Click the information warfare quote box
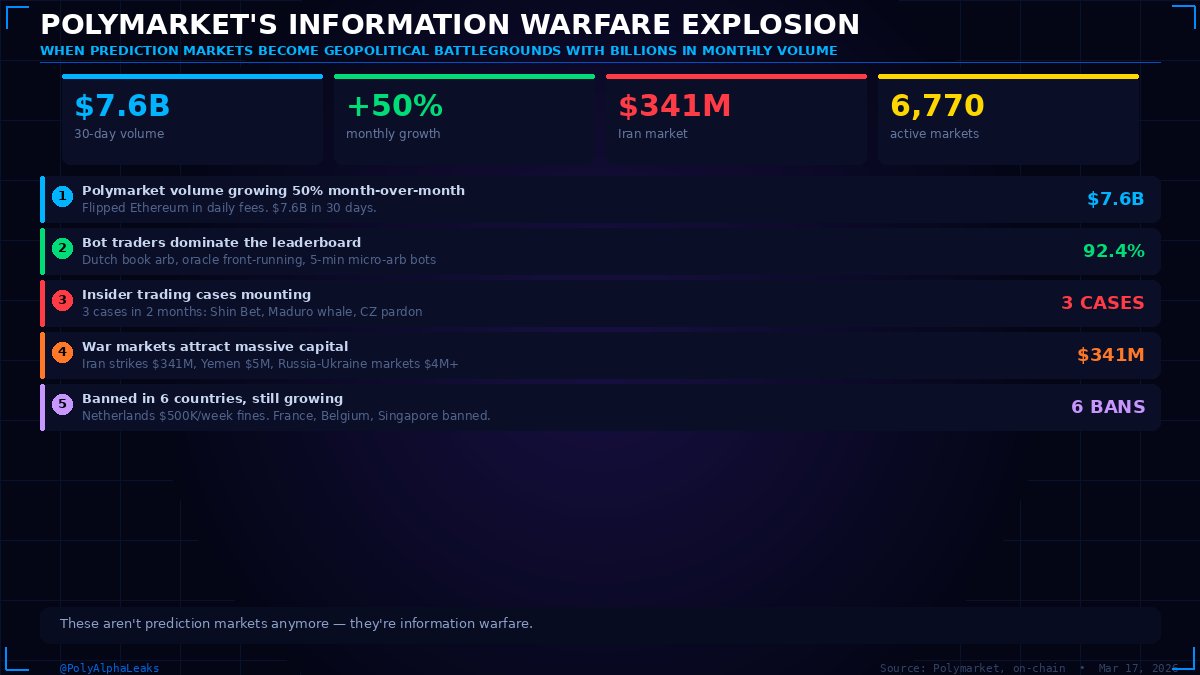Image resolution: width=1200 pixels, height=675 pixels. coord(600,623)
